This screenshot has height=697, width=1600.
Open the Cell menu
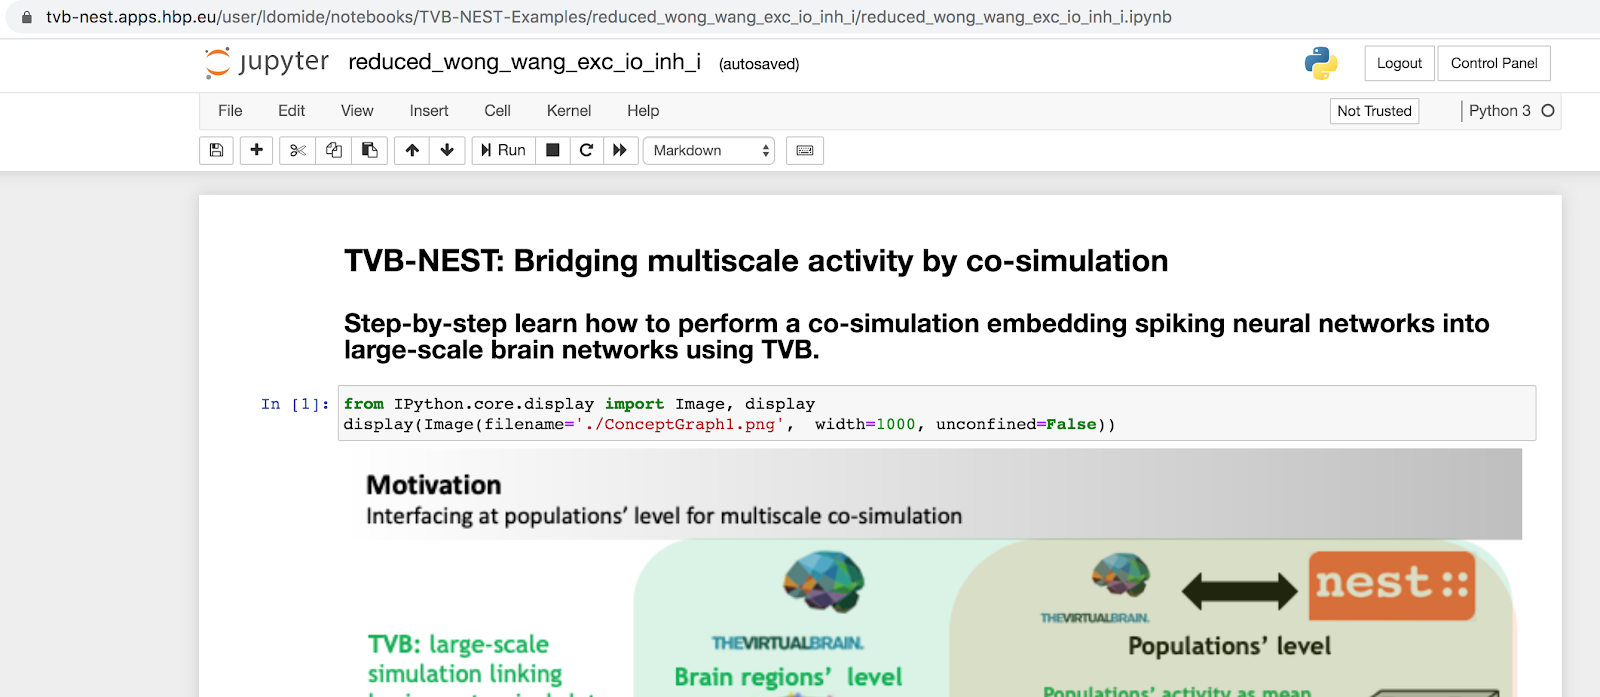click(x=497, y=111)
